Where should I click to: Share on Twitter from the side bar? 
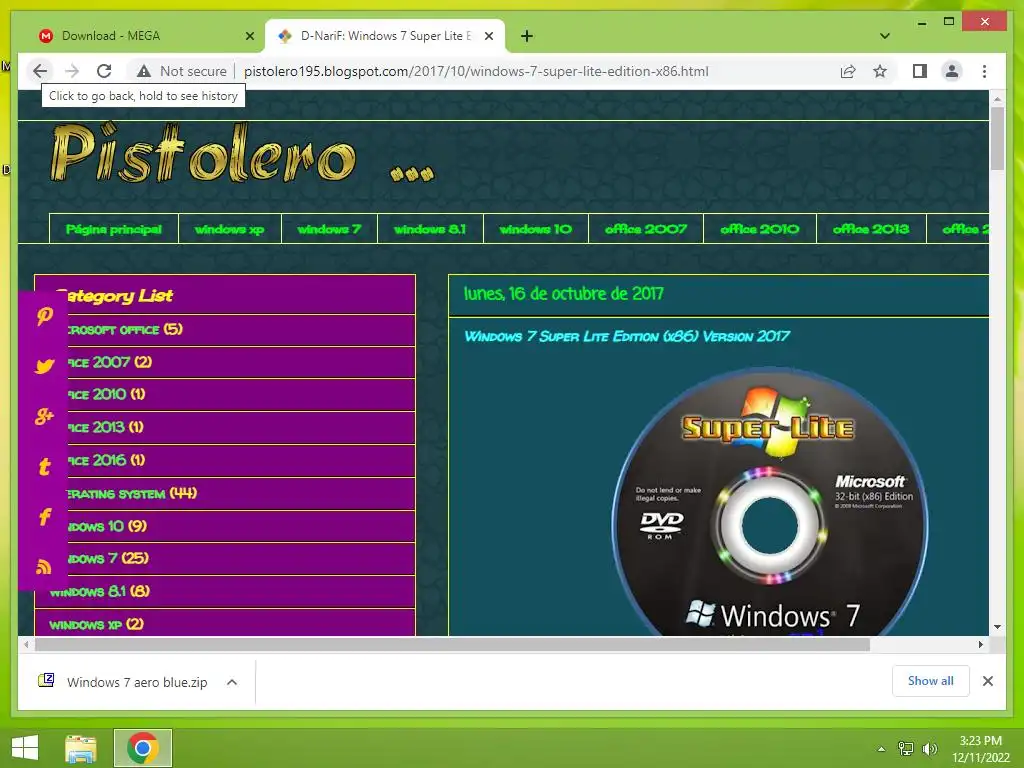tap(44, 366)
